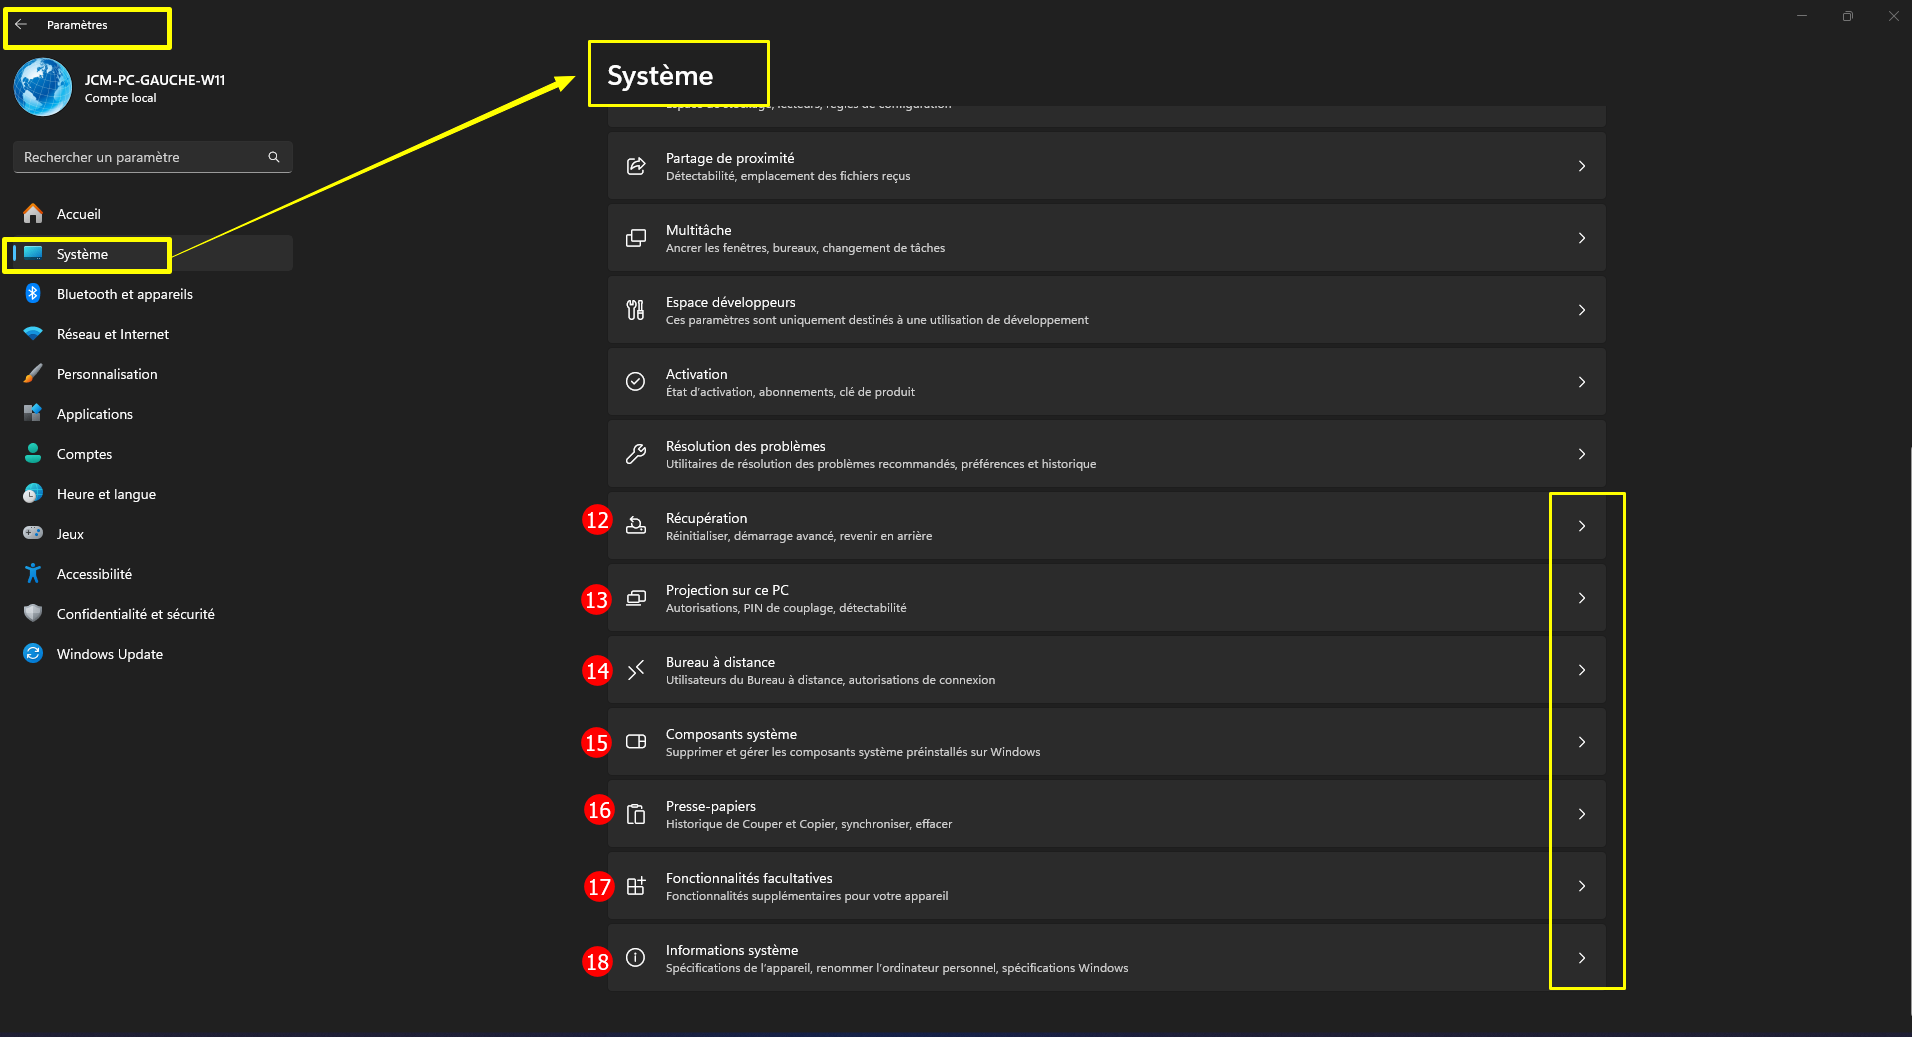Expand the Multitâche row chevron
This screenshot has height=1037, width=1912.
coord(1582,238)
